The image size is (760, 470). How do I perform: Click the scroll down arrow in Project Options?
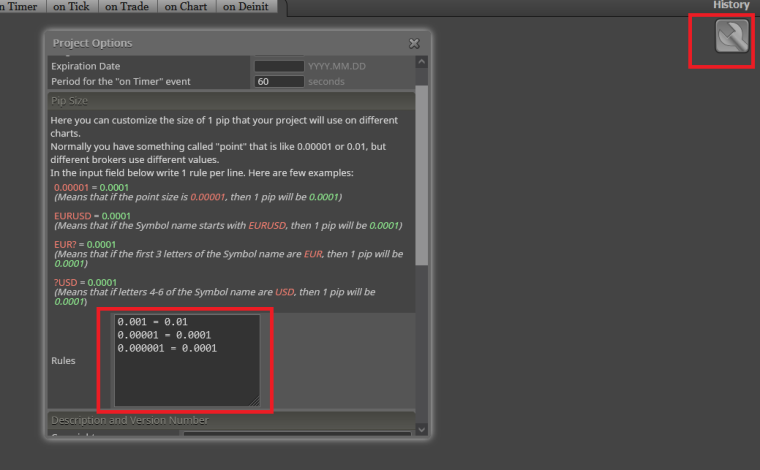click(x=421, y=429)
